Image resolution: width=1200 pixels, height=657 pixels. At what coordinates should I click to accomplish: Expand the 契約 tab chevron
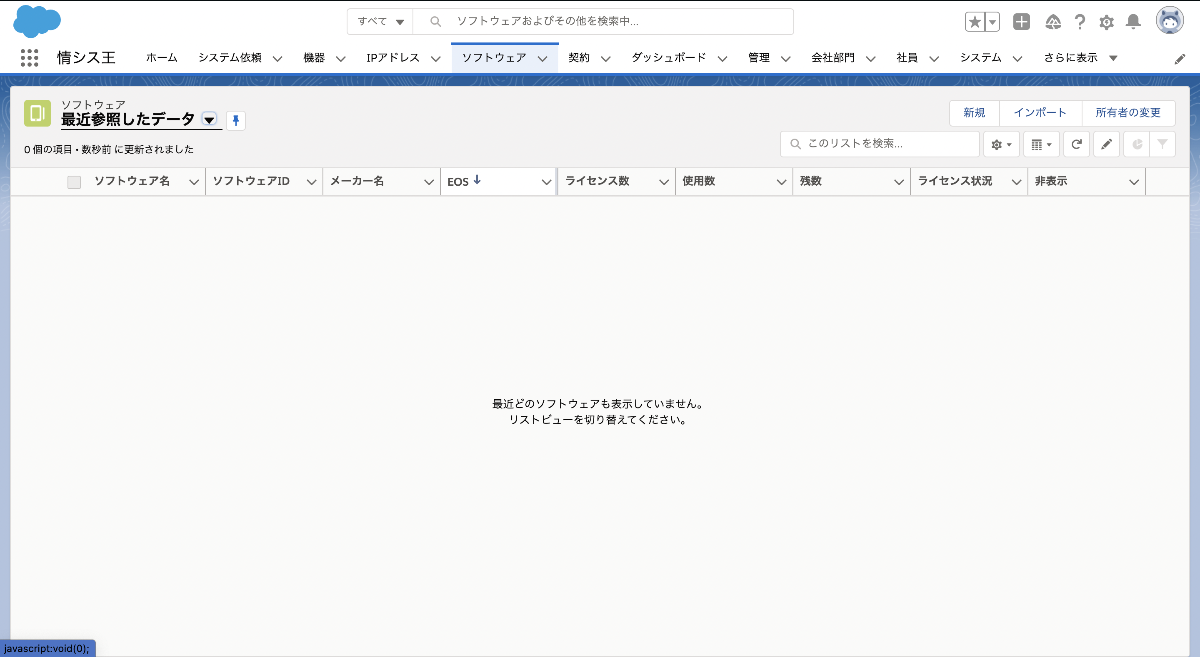point(606,59)
